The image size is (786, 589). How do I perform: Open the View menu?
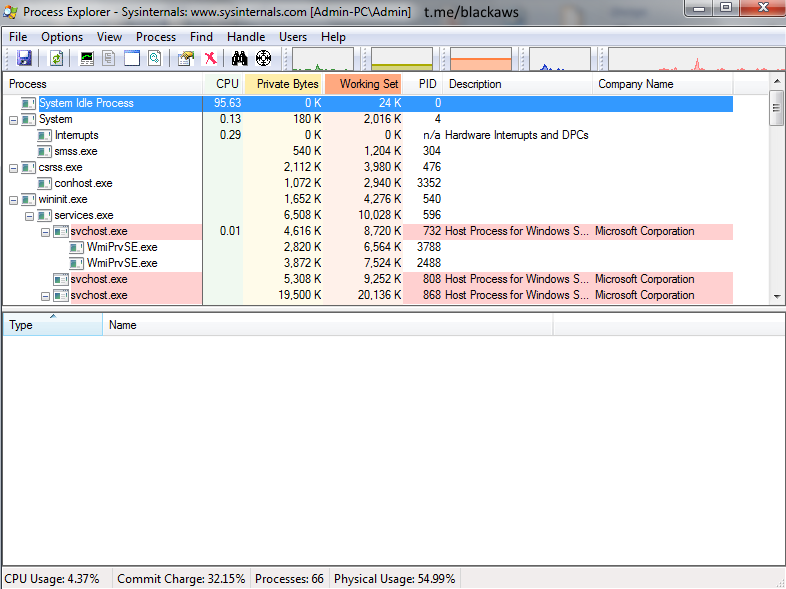tap(109, 37)
